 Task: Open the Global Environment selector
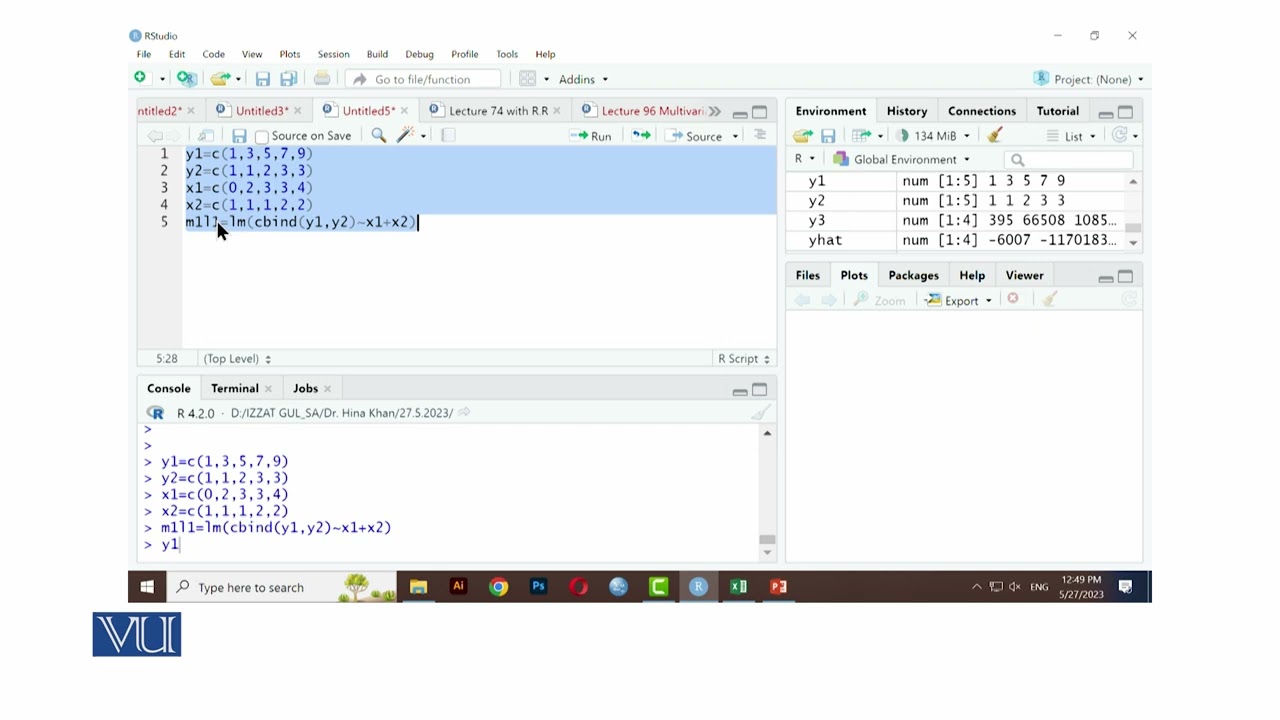point(902,159)
